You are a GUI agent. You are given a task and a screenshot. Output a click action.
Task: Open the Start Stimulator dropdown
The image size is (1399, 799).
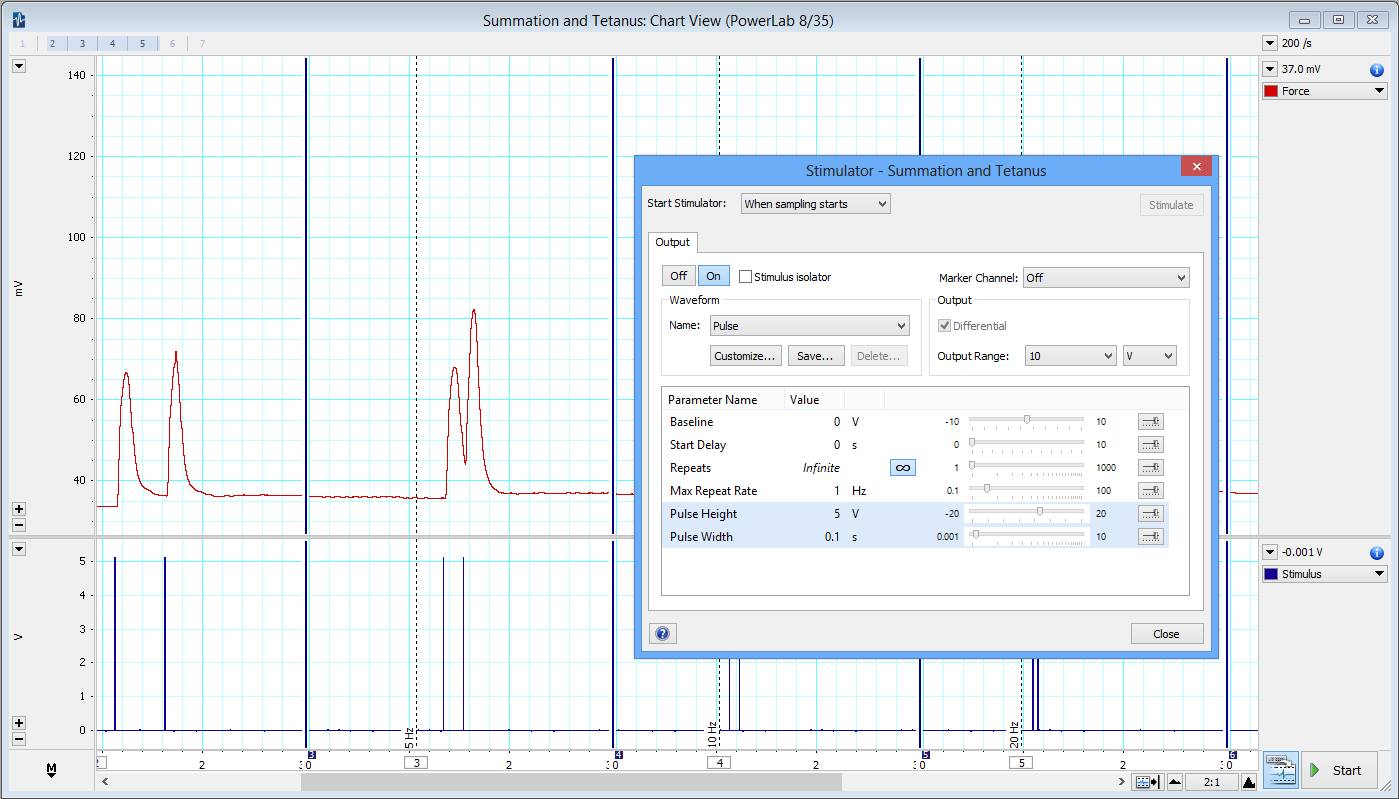(x=814, y=203)
